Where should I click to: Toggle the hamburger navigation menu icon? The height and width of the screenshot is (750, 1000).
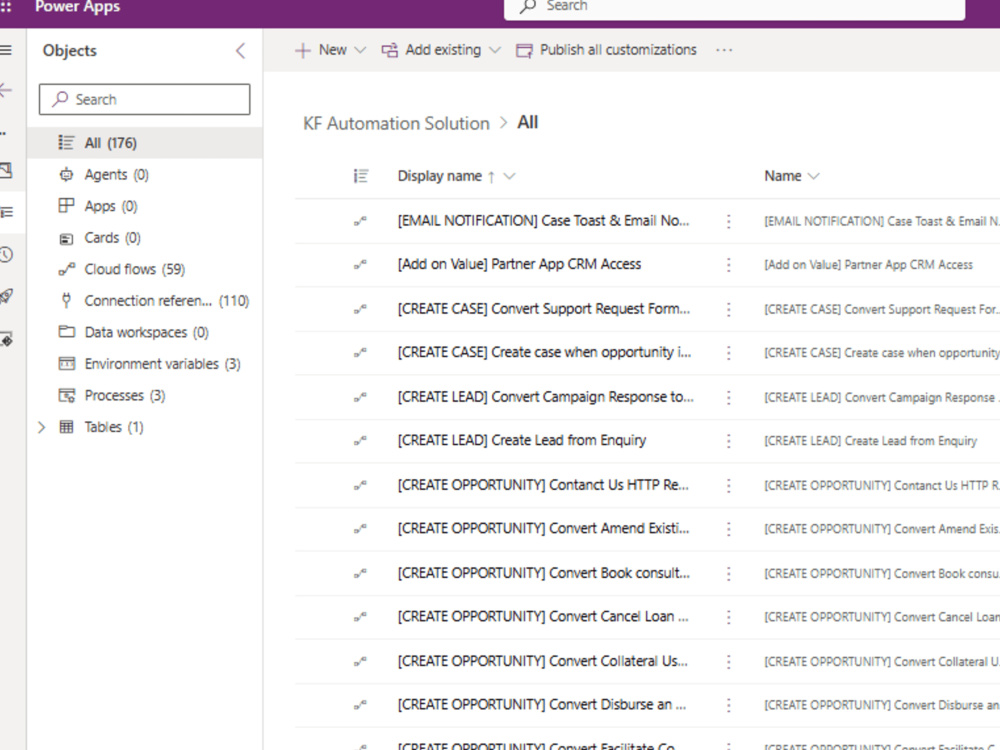coord(6,50)
